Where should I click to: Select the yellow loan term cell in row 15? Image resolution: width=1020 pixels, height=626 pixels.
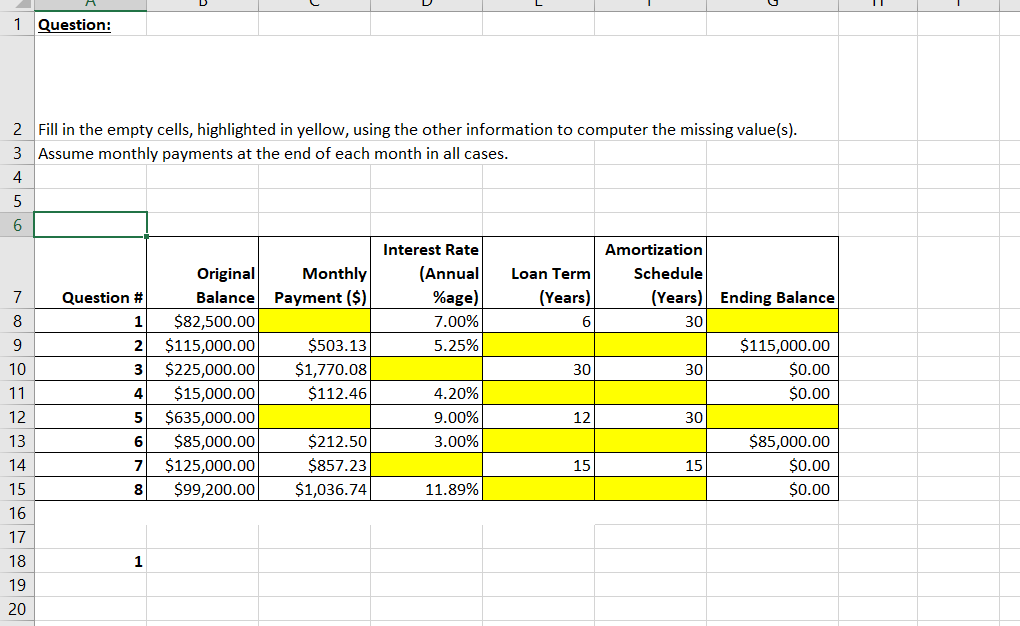(539, 489)
